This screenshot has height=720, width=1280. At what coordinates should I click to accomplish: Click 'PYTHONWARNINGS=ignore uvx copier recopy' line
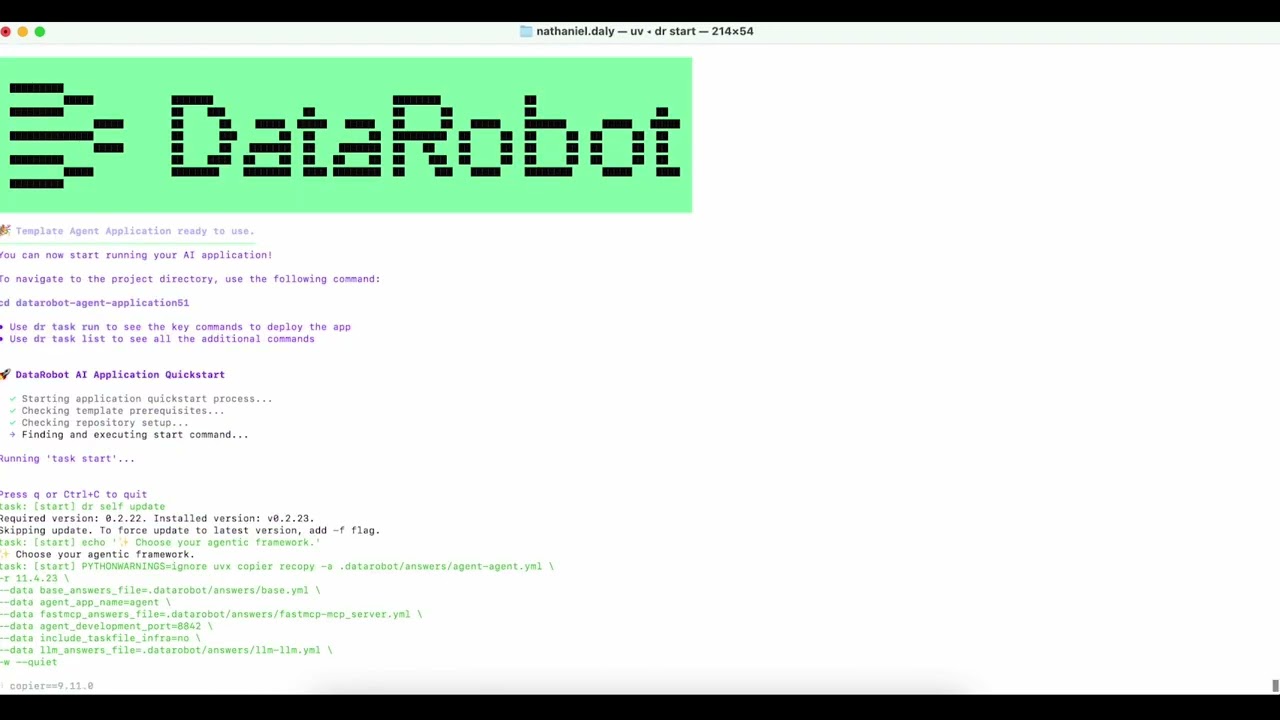coord(277,567)
